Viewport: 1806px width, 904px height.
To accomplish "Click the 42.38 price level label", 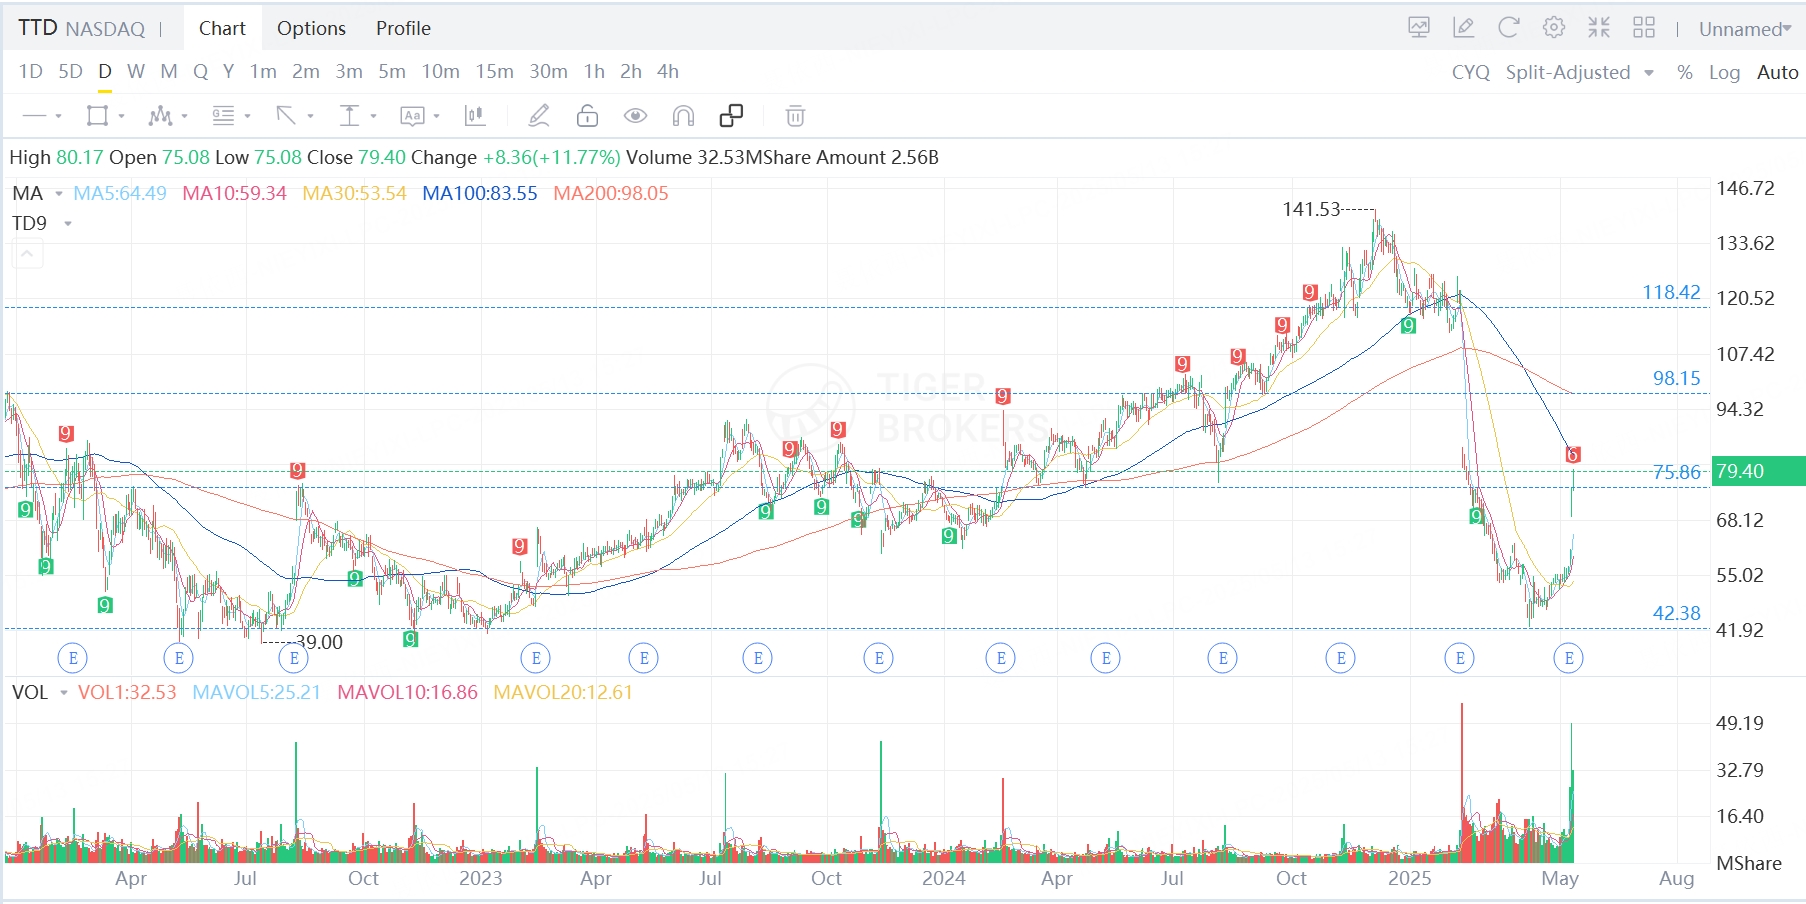I will click(x=1676, y=613).
